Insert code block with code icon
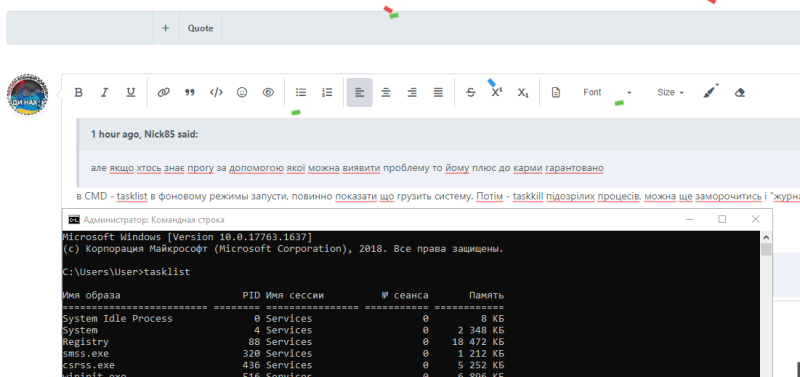Screen dimensions: 800x377 (216, 92)
